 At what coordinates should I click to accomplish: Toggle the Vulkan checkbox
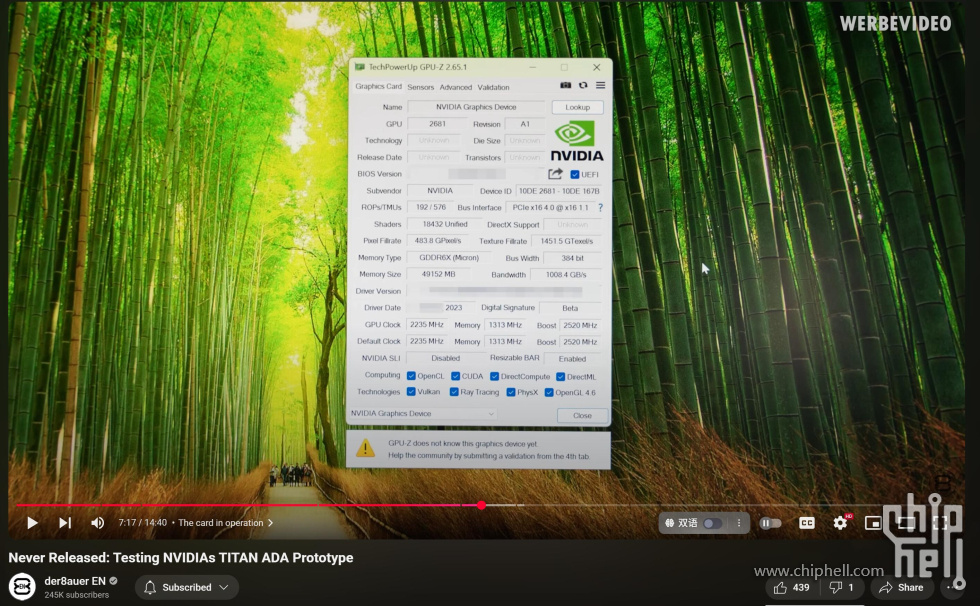(411, 392)
